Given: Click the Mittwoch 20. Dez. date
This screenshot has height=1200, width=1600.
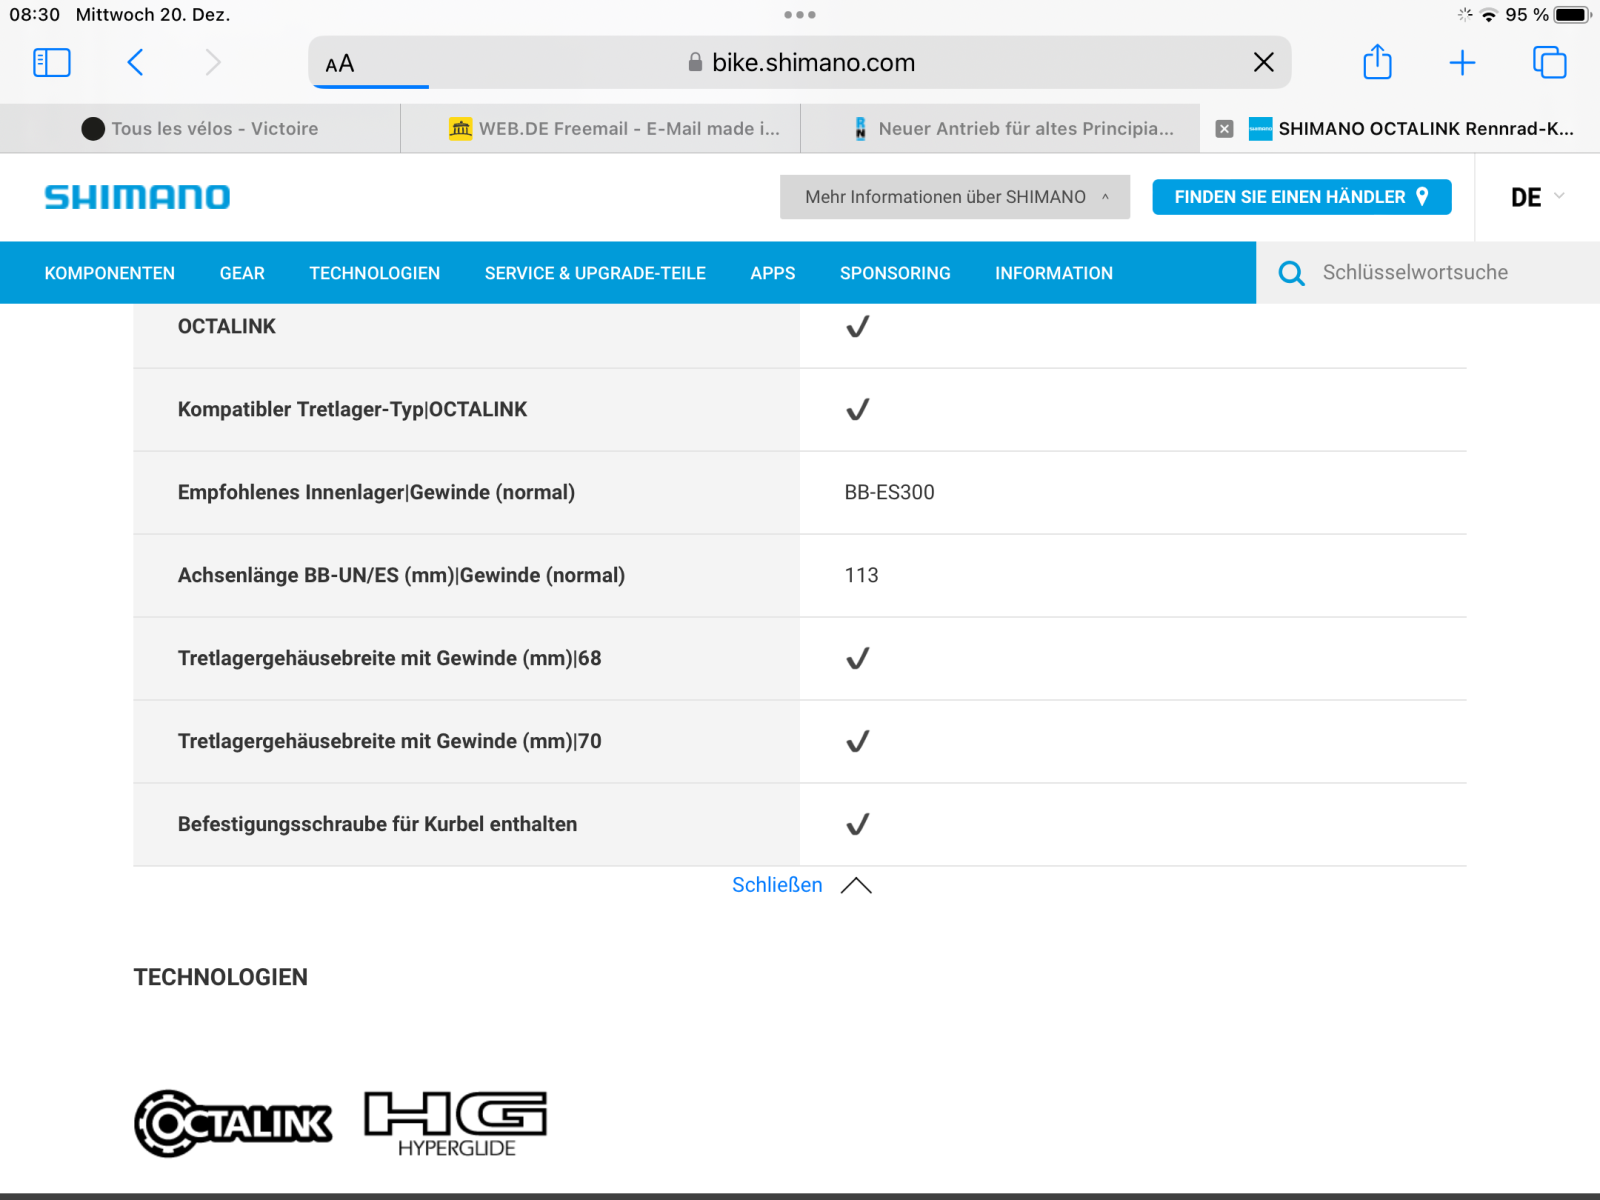Looking at the screenshot, I should [153, 15].
